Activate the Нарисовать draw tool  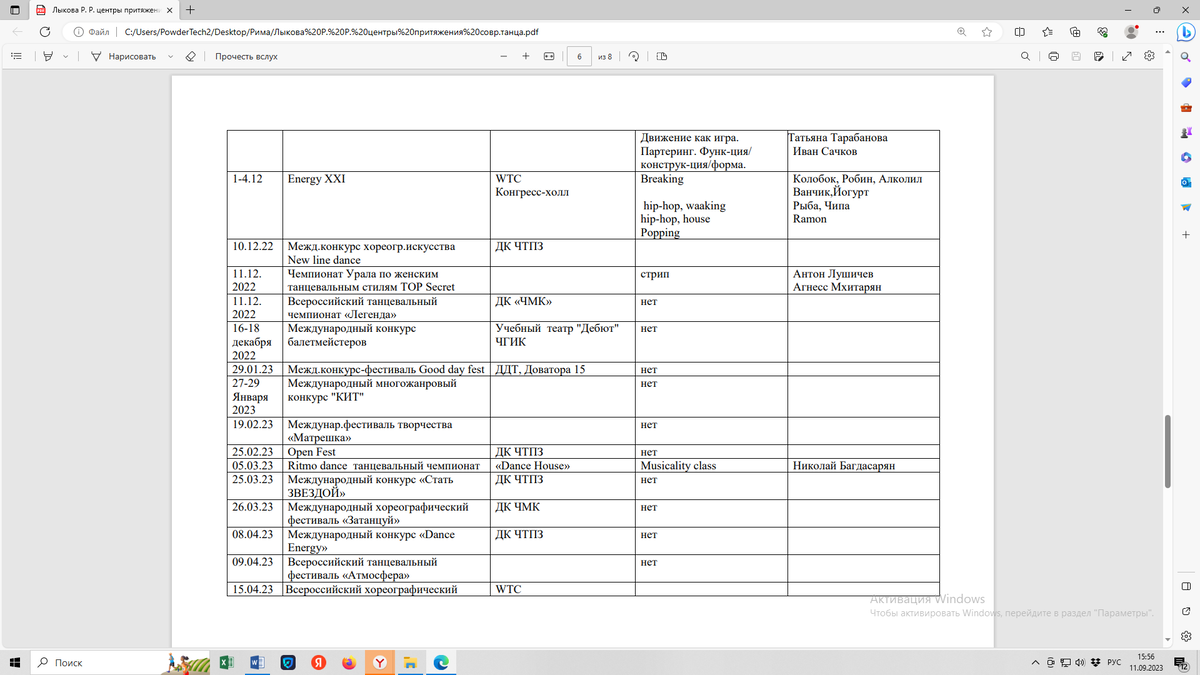pos(124,56)
